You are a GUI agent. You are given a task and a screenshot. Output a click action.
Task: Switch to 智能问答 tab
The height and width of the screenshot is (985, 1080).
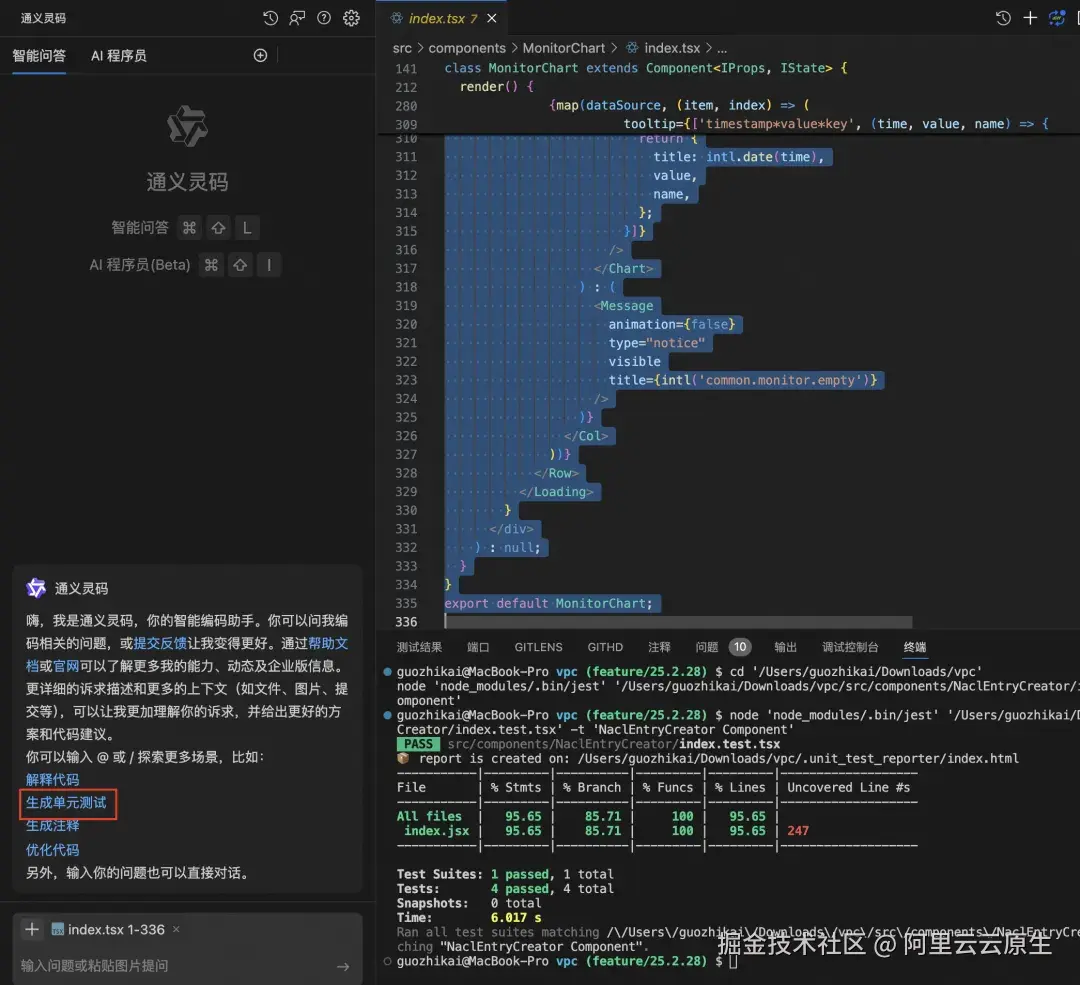point(39,56)
